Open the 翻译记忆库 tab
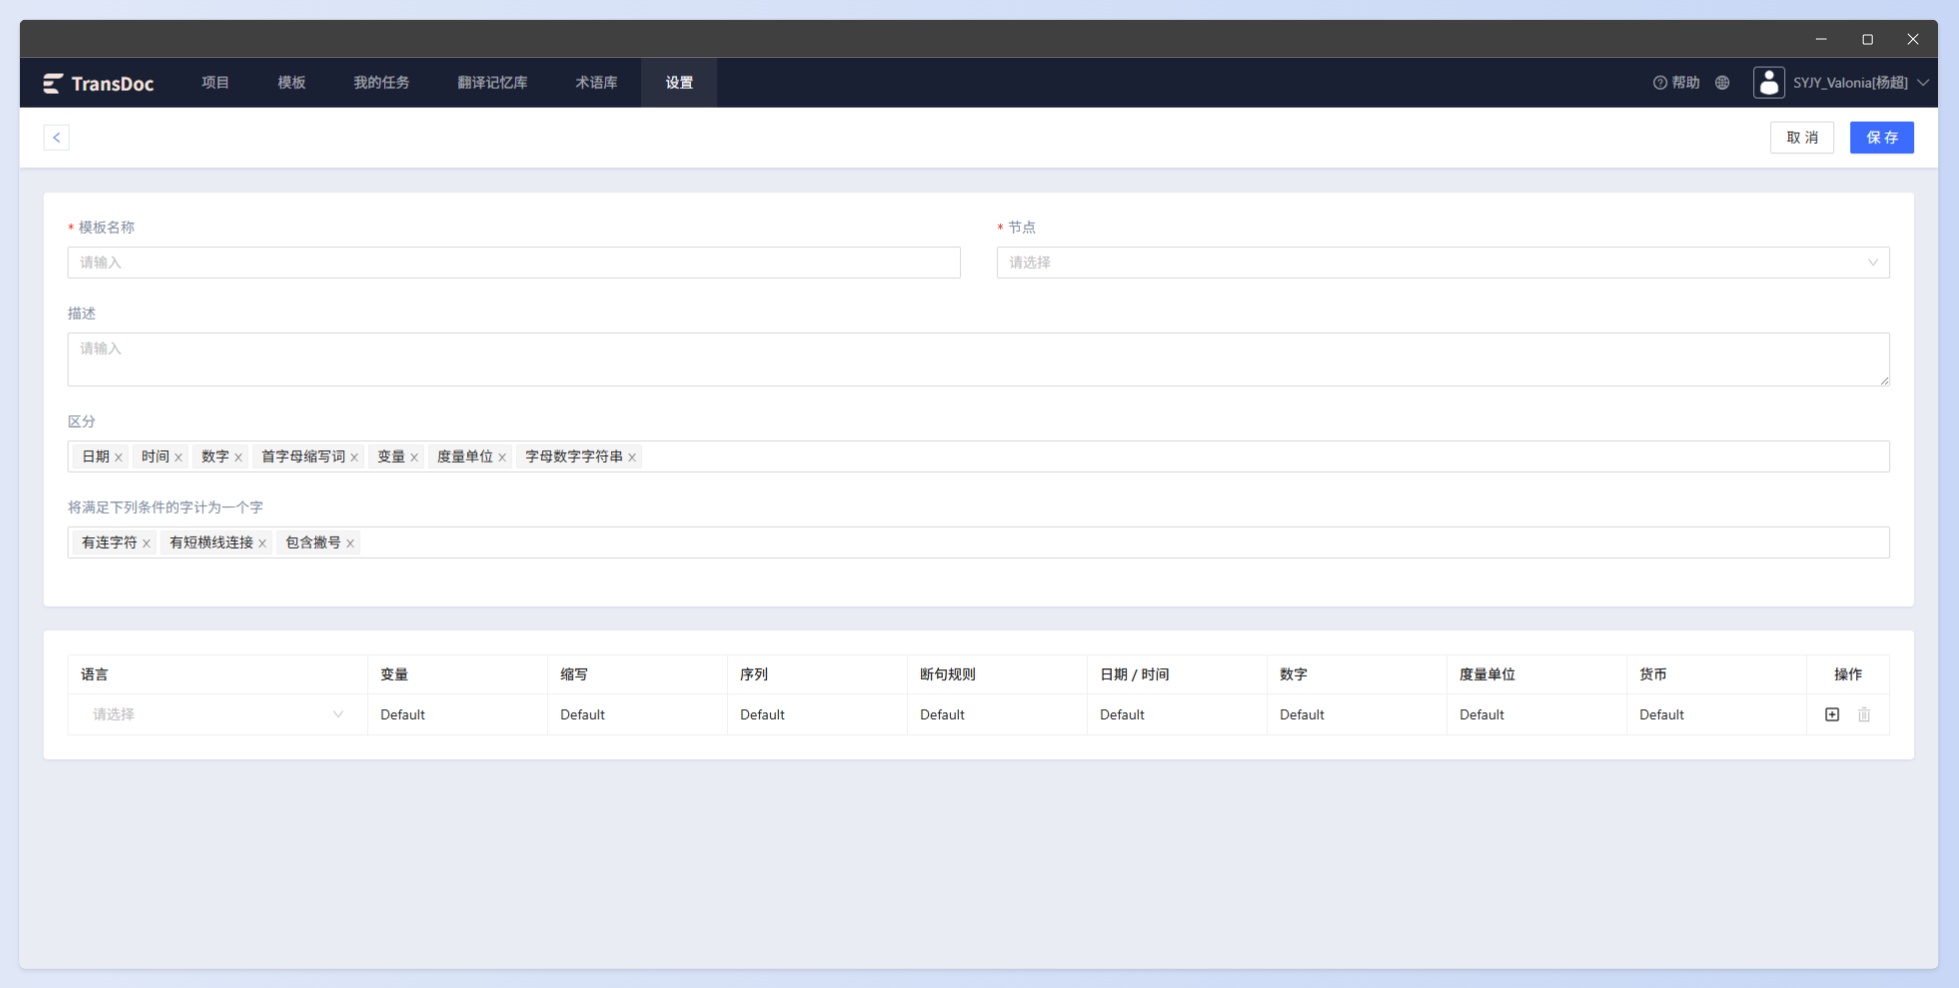This screenshot has width=1959, height=988. 492,83
